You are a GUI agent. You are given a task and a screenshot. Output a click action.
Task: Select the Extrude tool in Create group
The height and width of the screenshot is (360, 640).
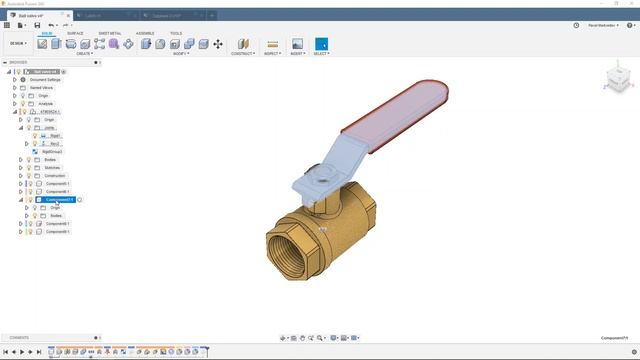(x=56, y=44)
